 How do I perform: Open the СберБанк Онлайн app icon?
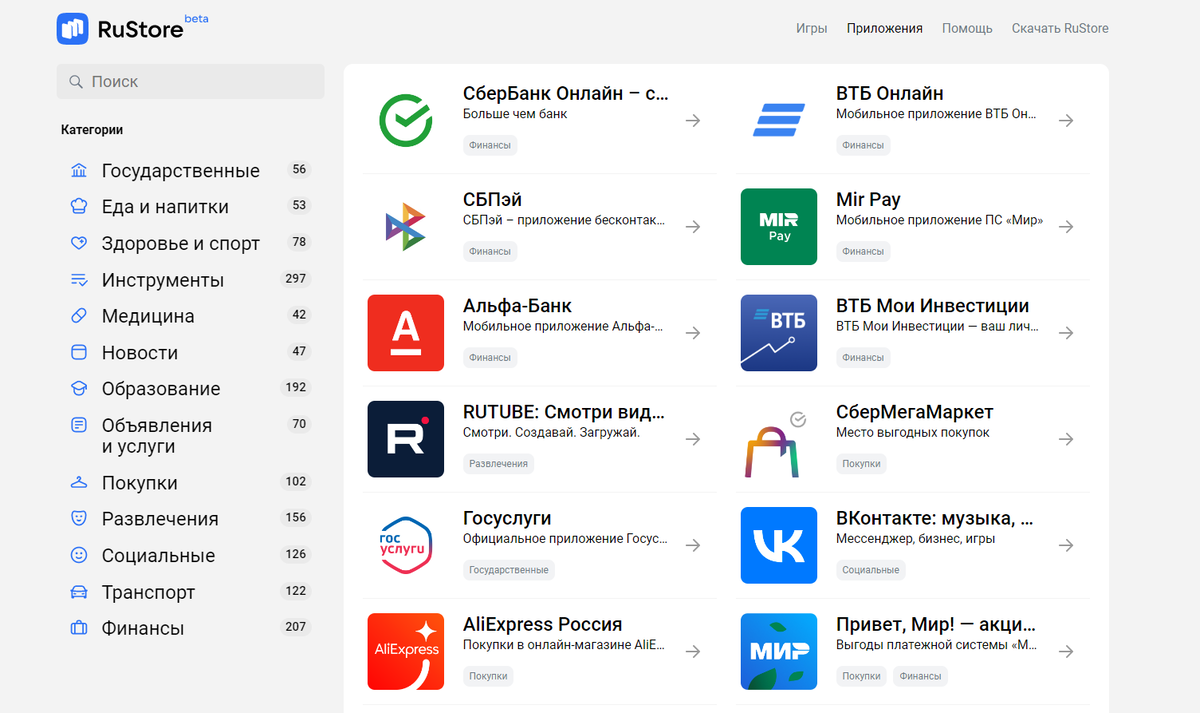tap(406, 120)
